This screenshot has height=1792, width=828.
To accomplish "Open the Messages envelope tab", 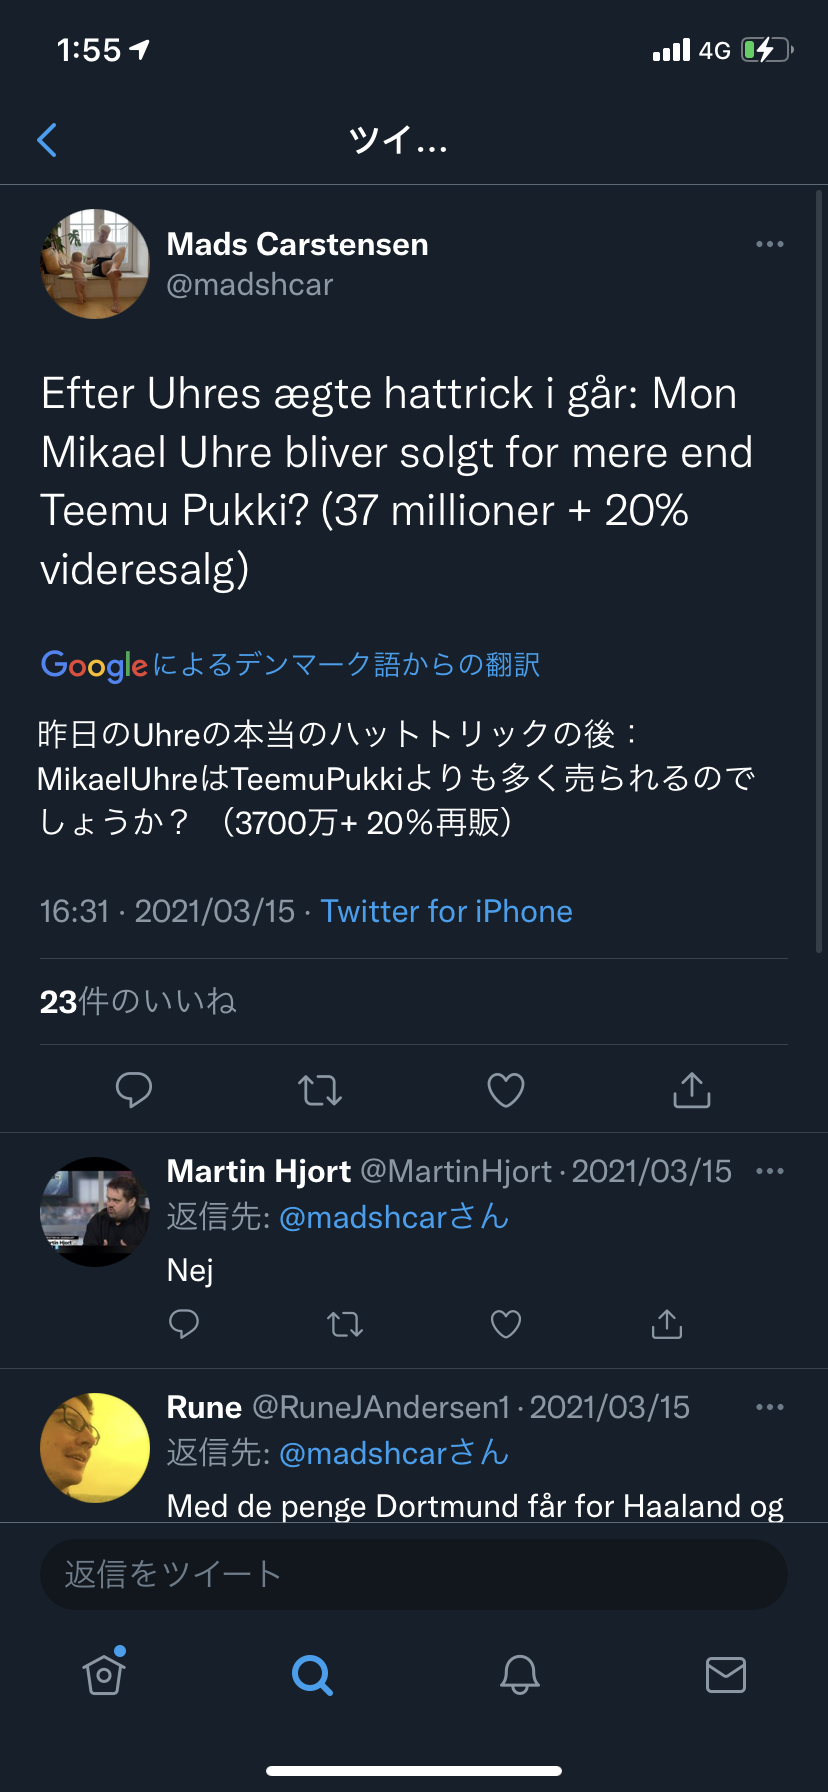I will pos(726,1674).
